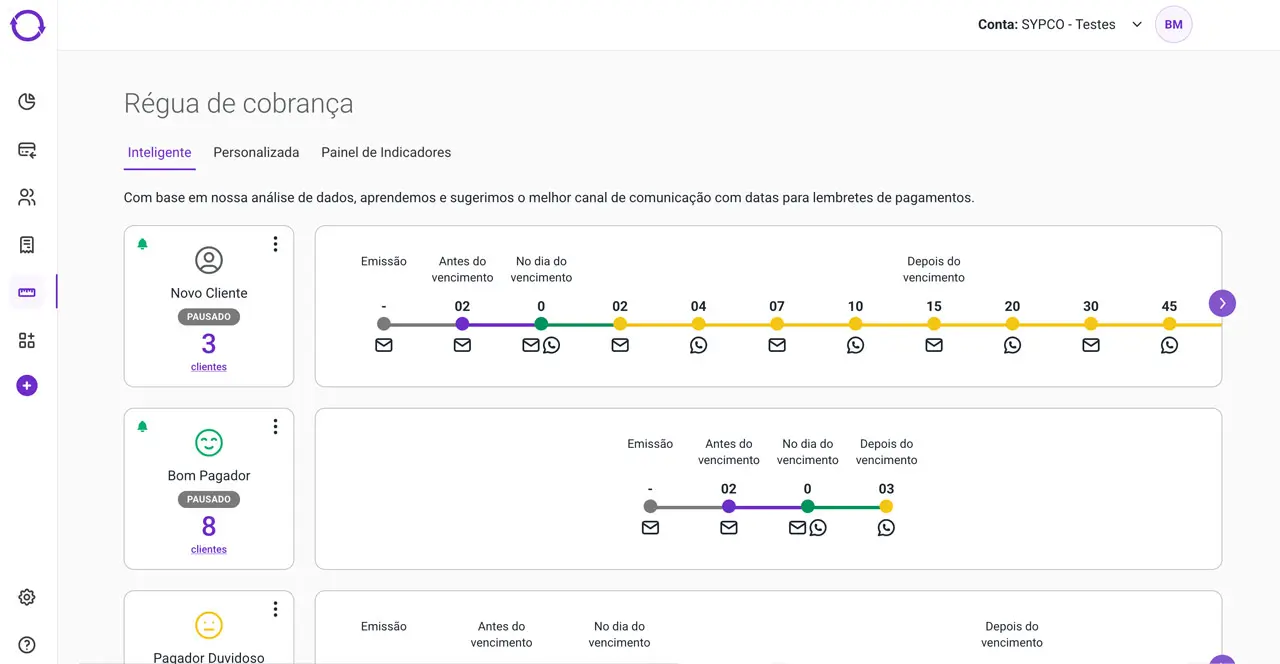The image size is (1280, 664).
Task: Open three-dot menu on Novo Cliente card
Action: coord(275,244)
